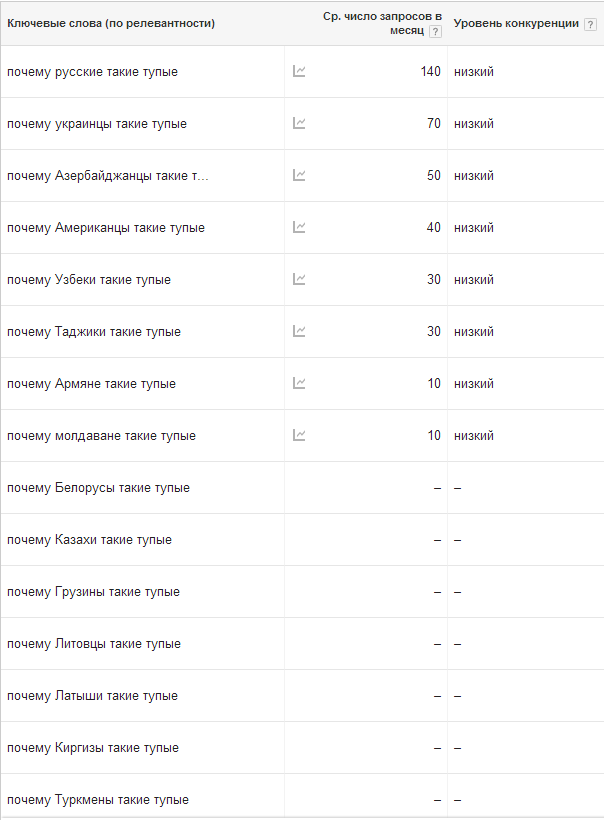Sort by 'Ключевые слова (по релевантности)' column header
The image size is (604, 820).
pos(111,23)
